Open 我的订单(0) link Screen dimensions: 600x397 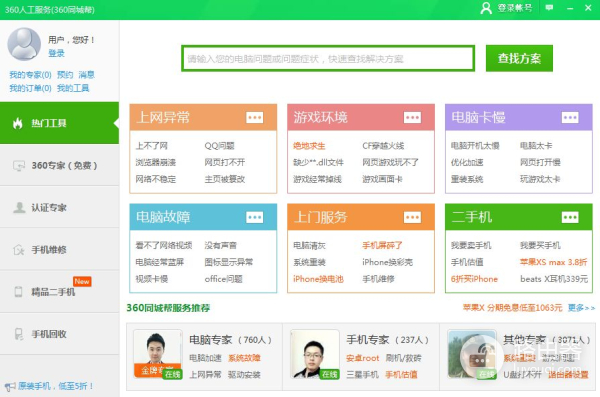[x=30, y=88]
